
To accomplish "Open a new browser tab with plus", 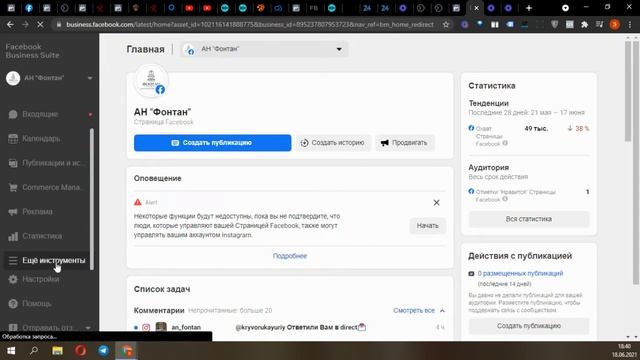I will point(529,8).
